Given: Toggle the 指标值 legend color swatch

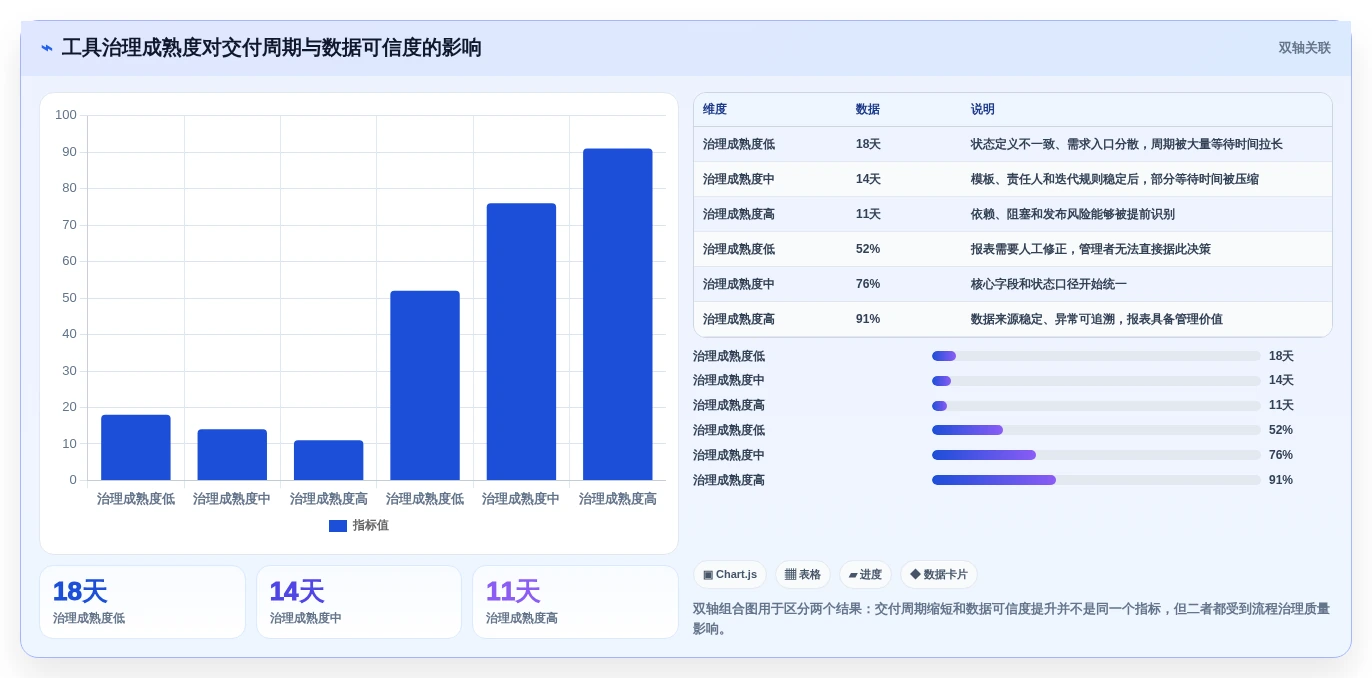Looking at the screenshot, I should pos(338,526).
